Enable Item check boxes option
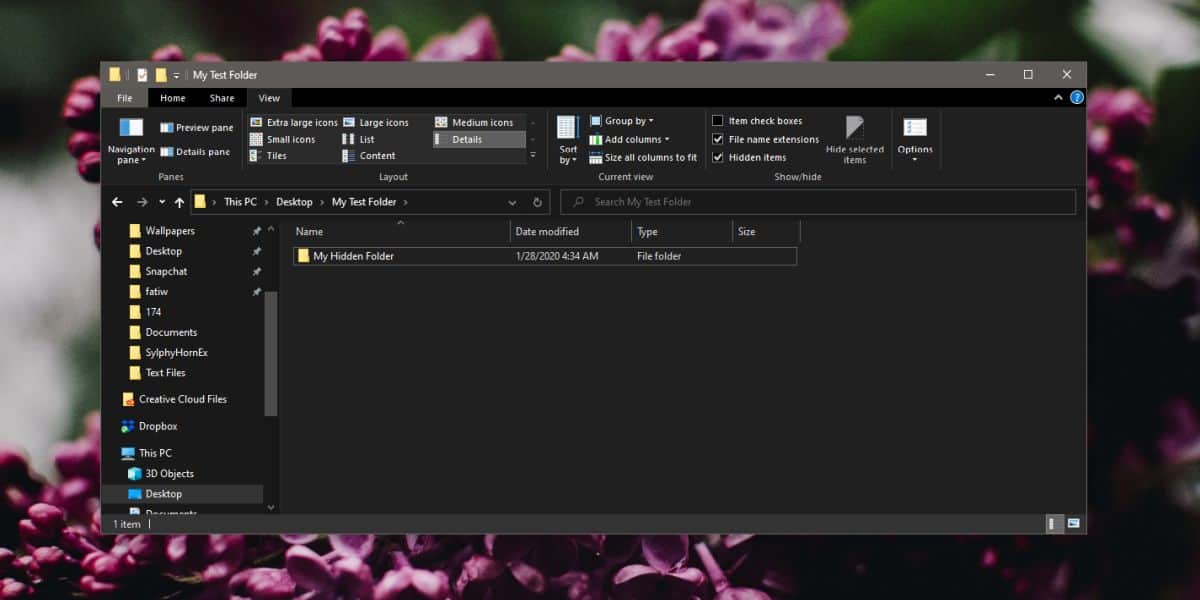This screenshot has height=600, width=1200. pos(759,121)
